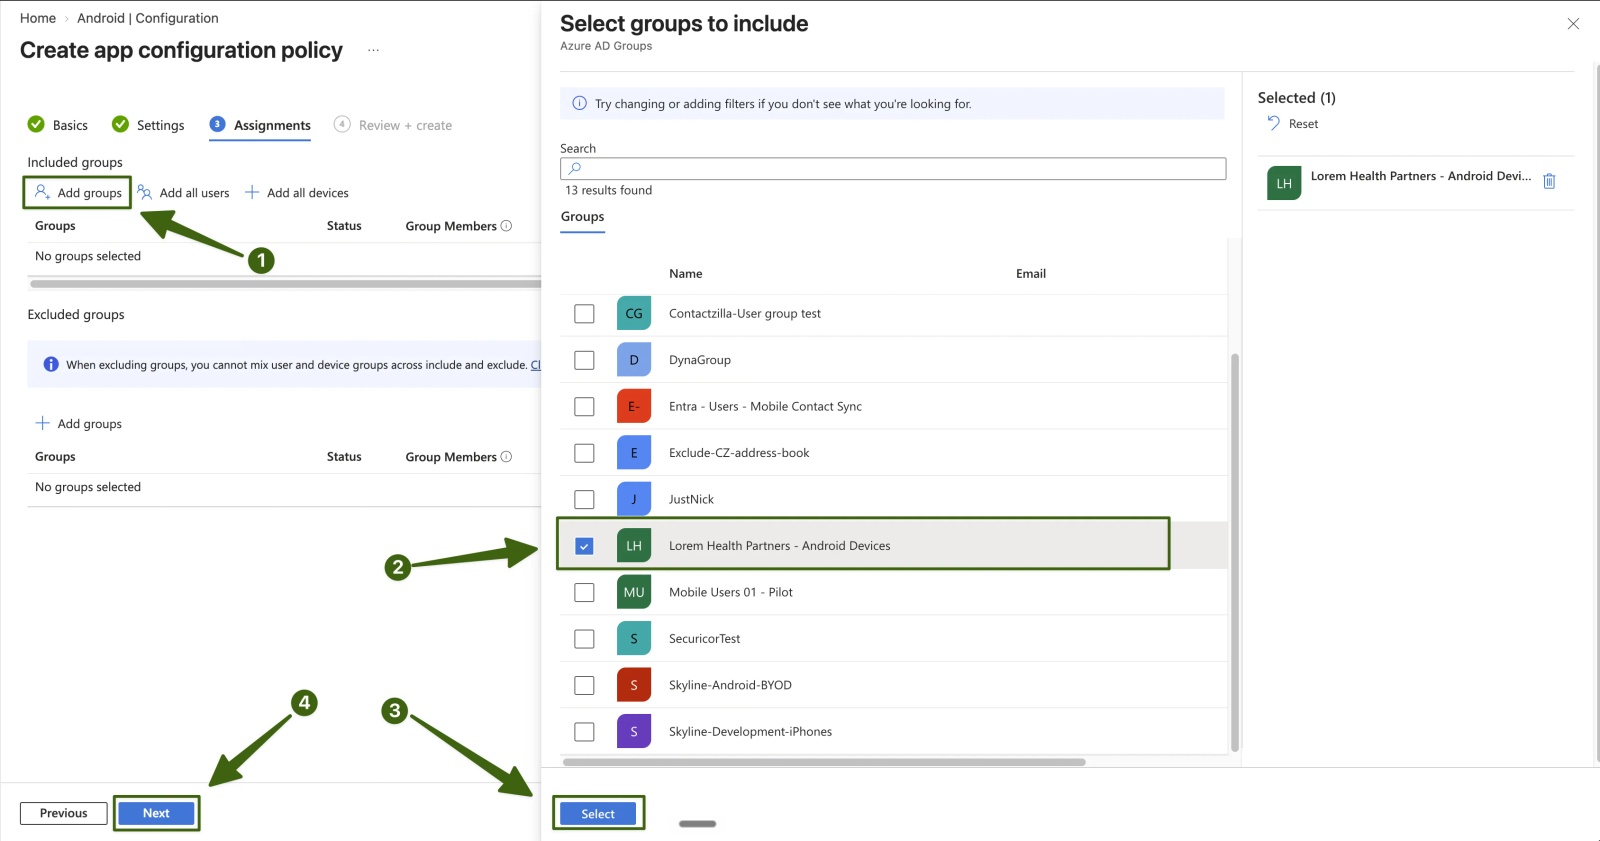Click the E avatar for Exclude-CZ-address-book
1600x841 pixels.
click(x=634, y=453)
